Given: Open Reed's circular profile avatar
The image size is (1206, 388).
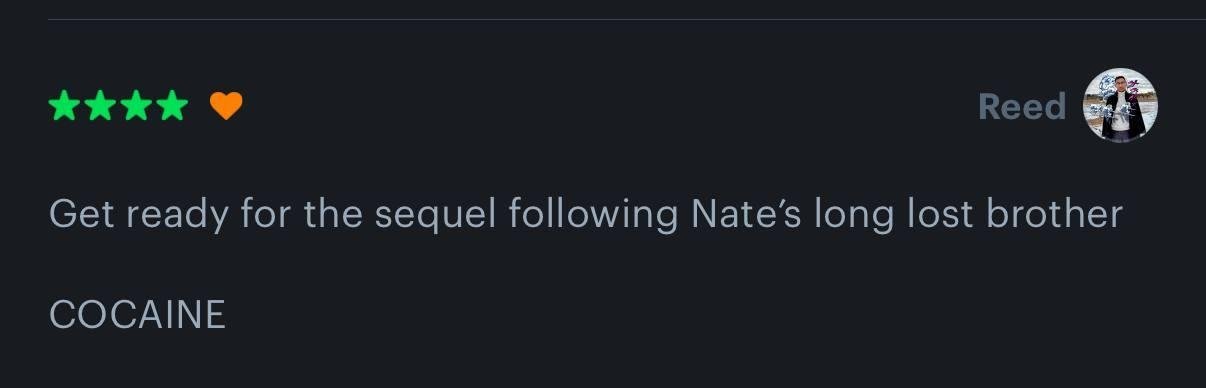Looking at the screenshot, I should [1121, 106].
